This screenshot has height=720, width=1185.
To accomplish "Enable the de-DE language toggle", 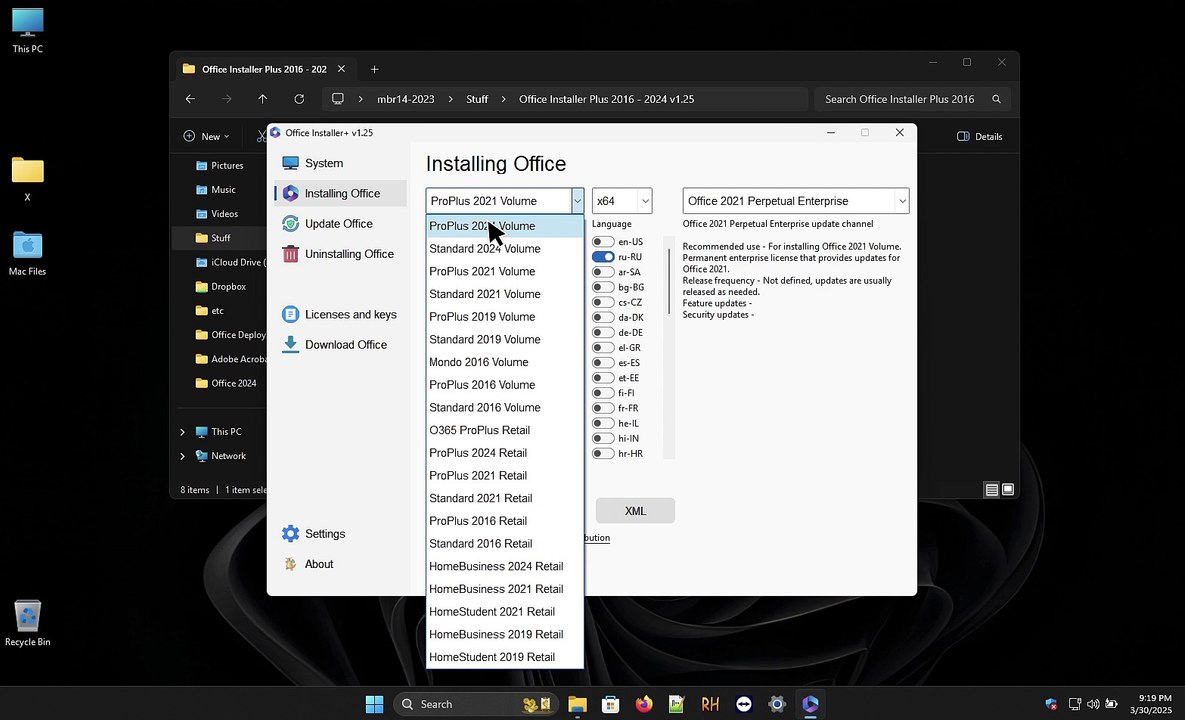I will click(602, 332).
